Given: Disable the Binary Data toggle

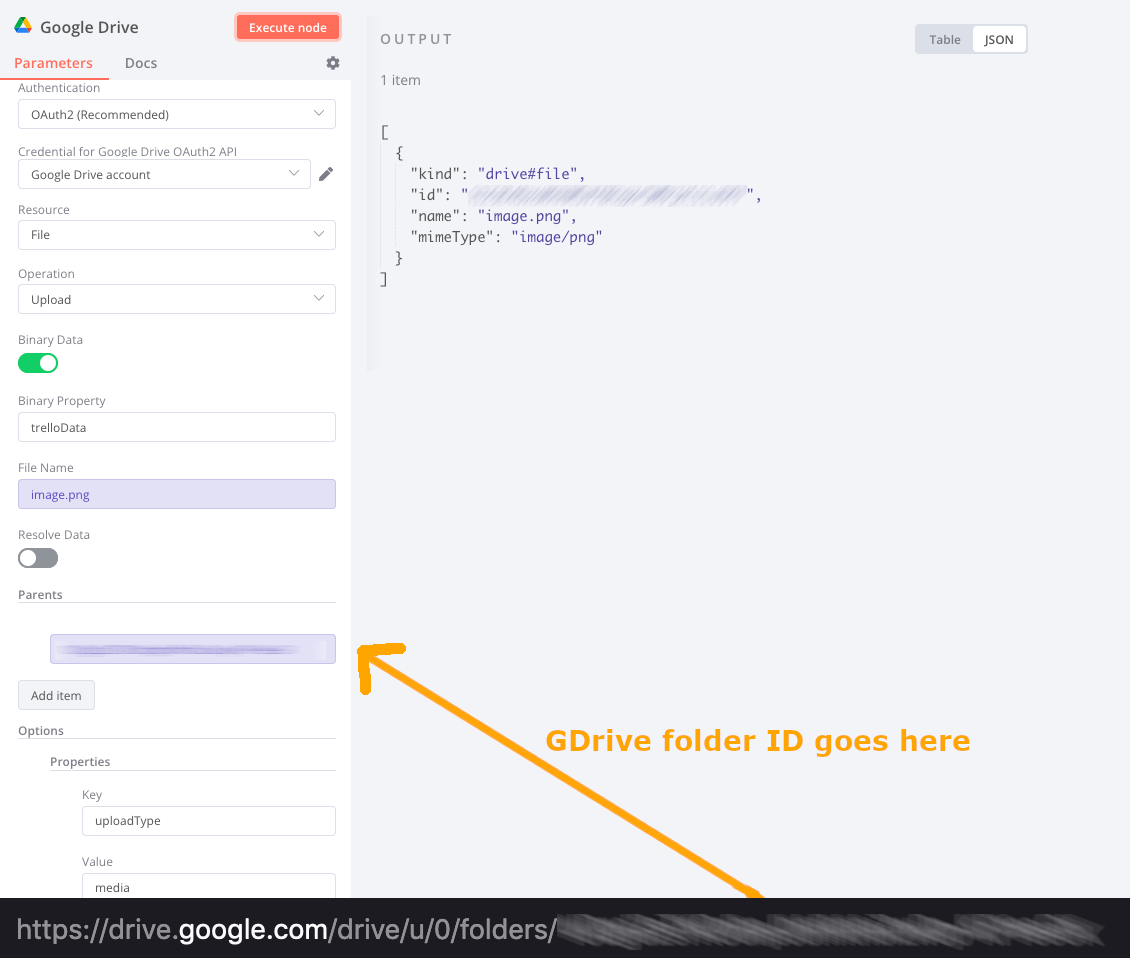Looking at the screenshot, I should coord(37,363).
